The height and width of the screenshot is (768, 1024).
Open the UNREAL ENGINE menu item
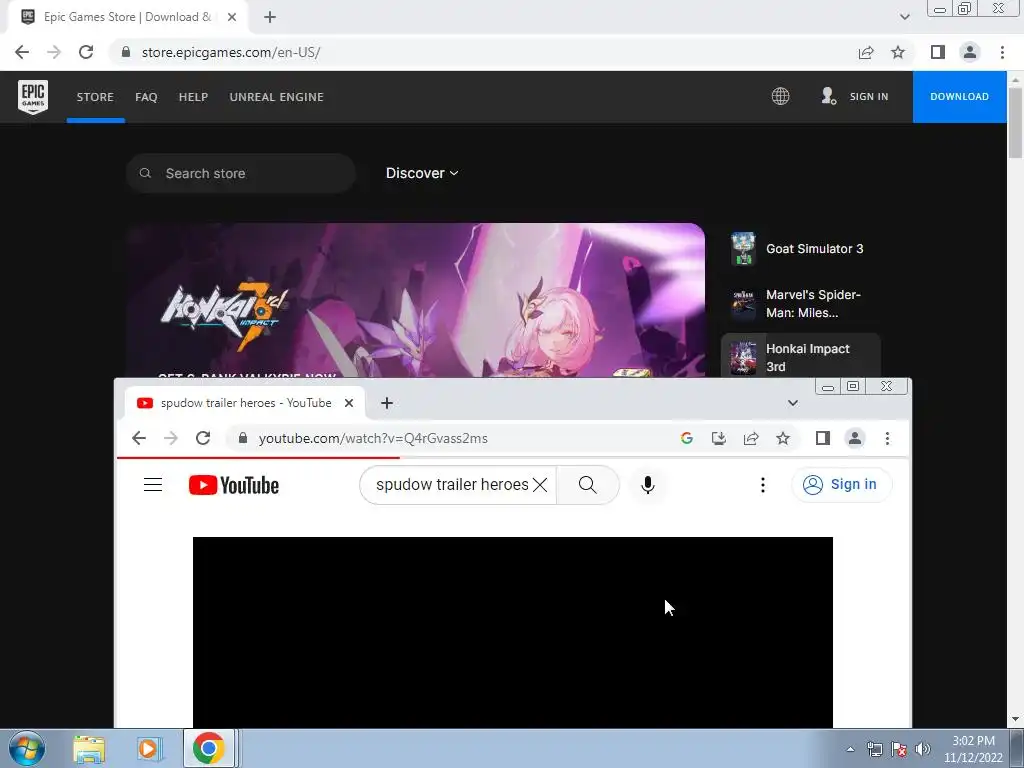276,97
